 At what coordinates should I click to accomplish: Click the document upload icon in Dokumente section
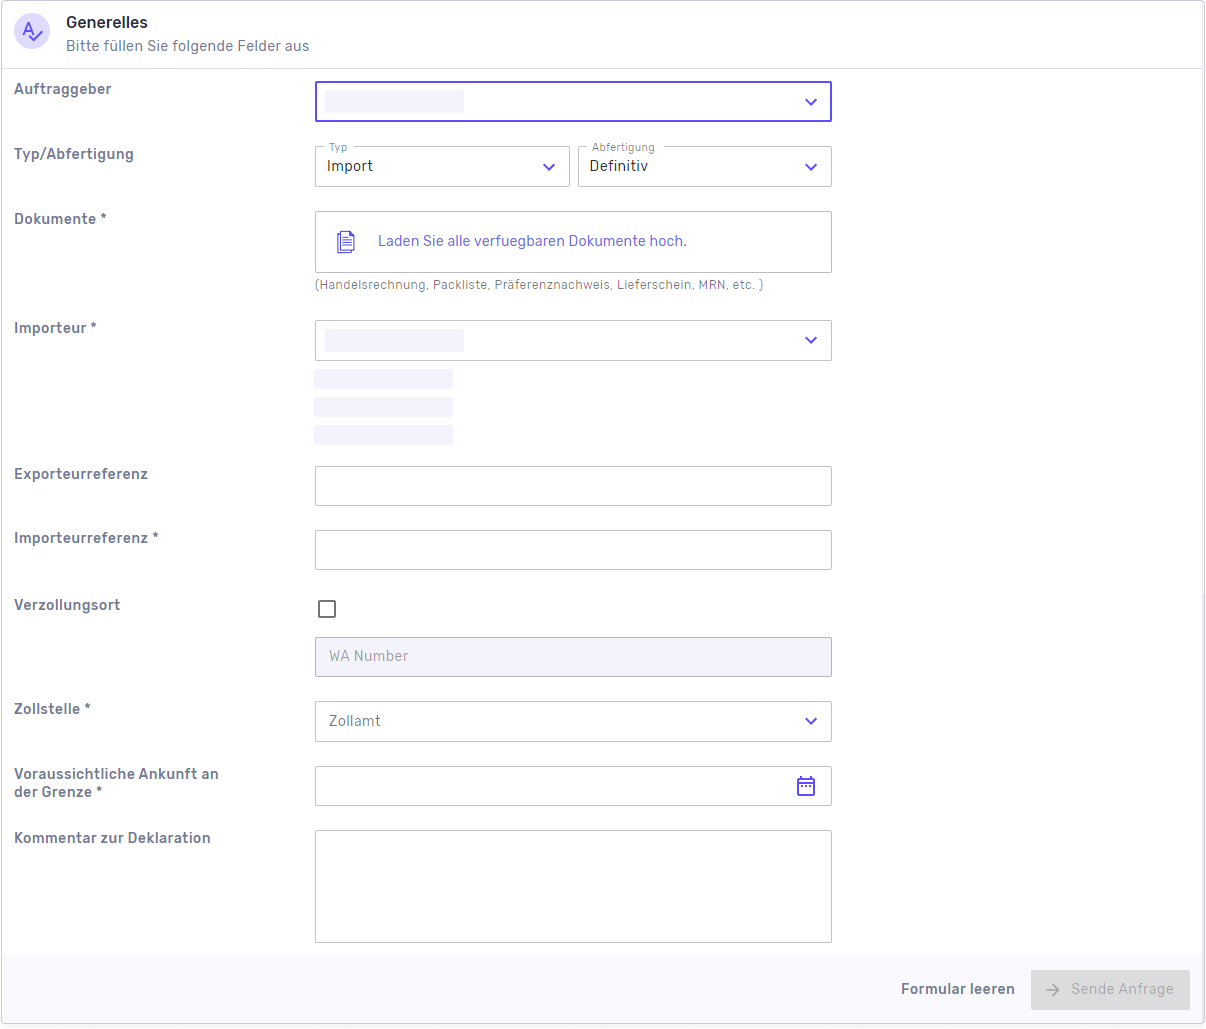345,241
